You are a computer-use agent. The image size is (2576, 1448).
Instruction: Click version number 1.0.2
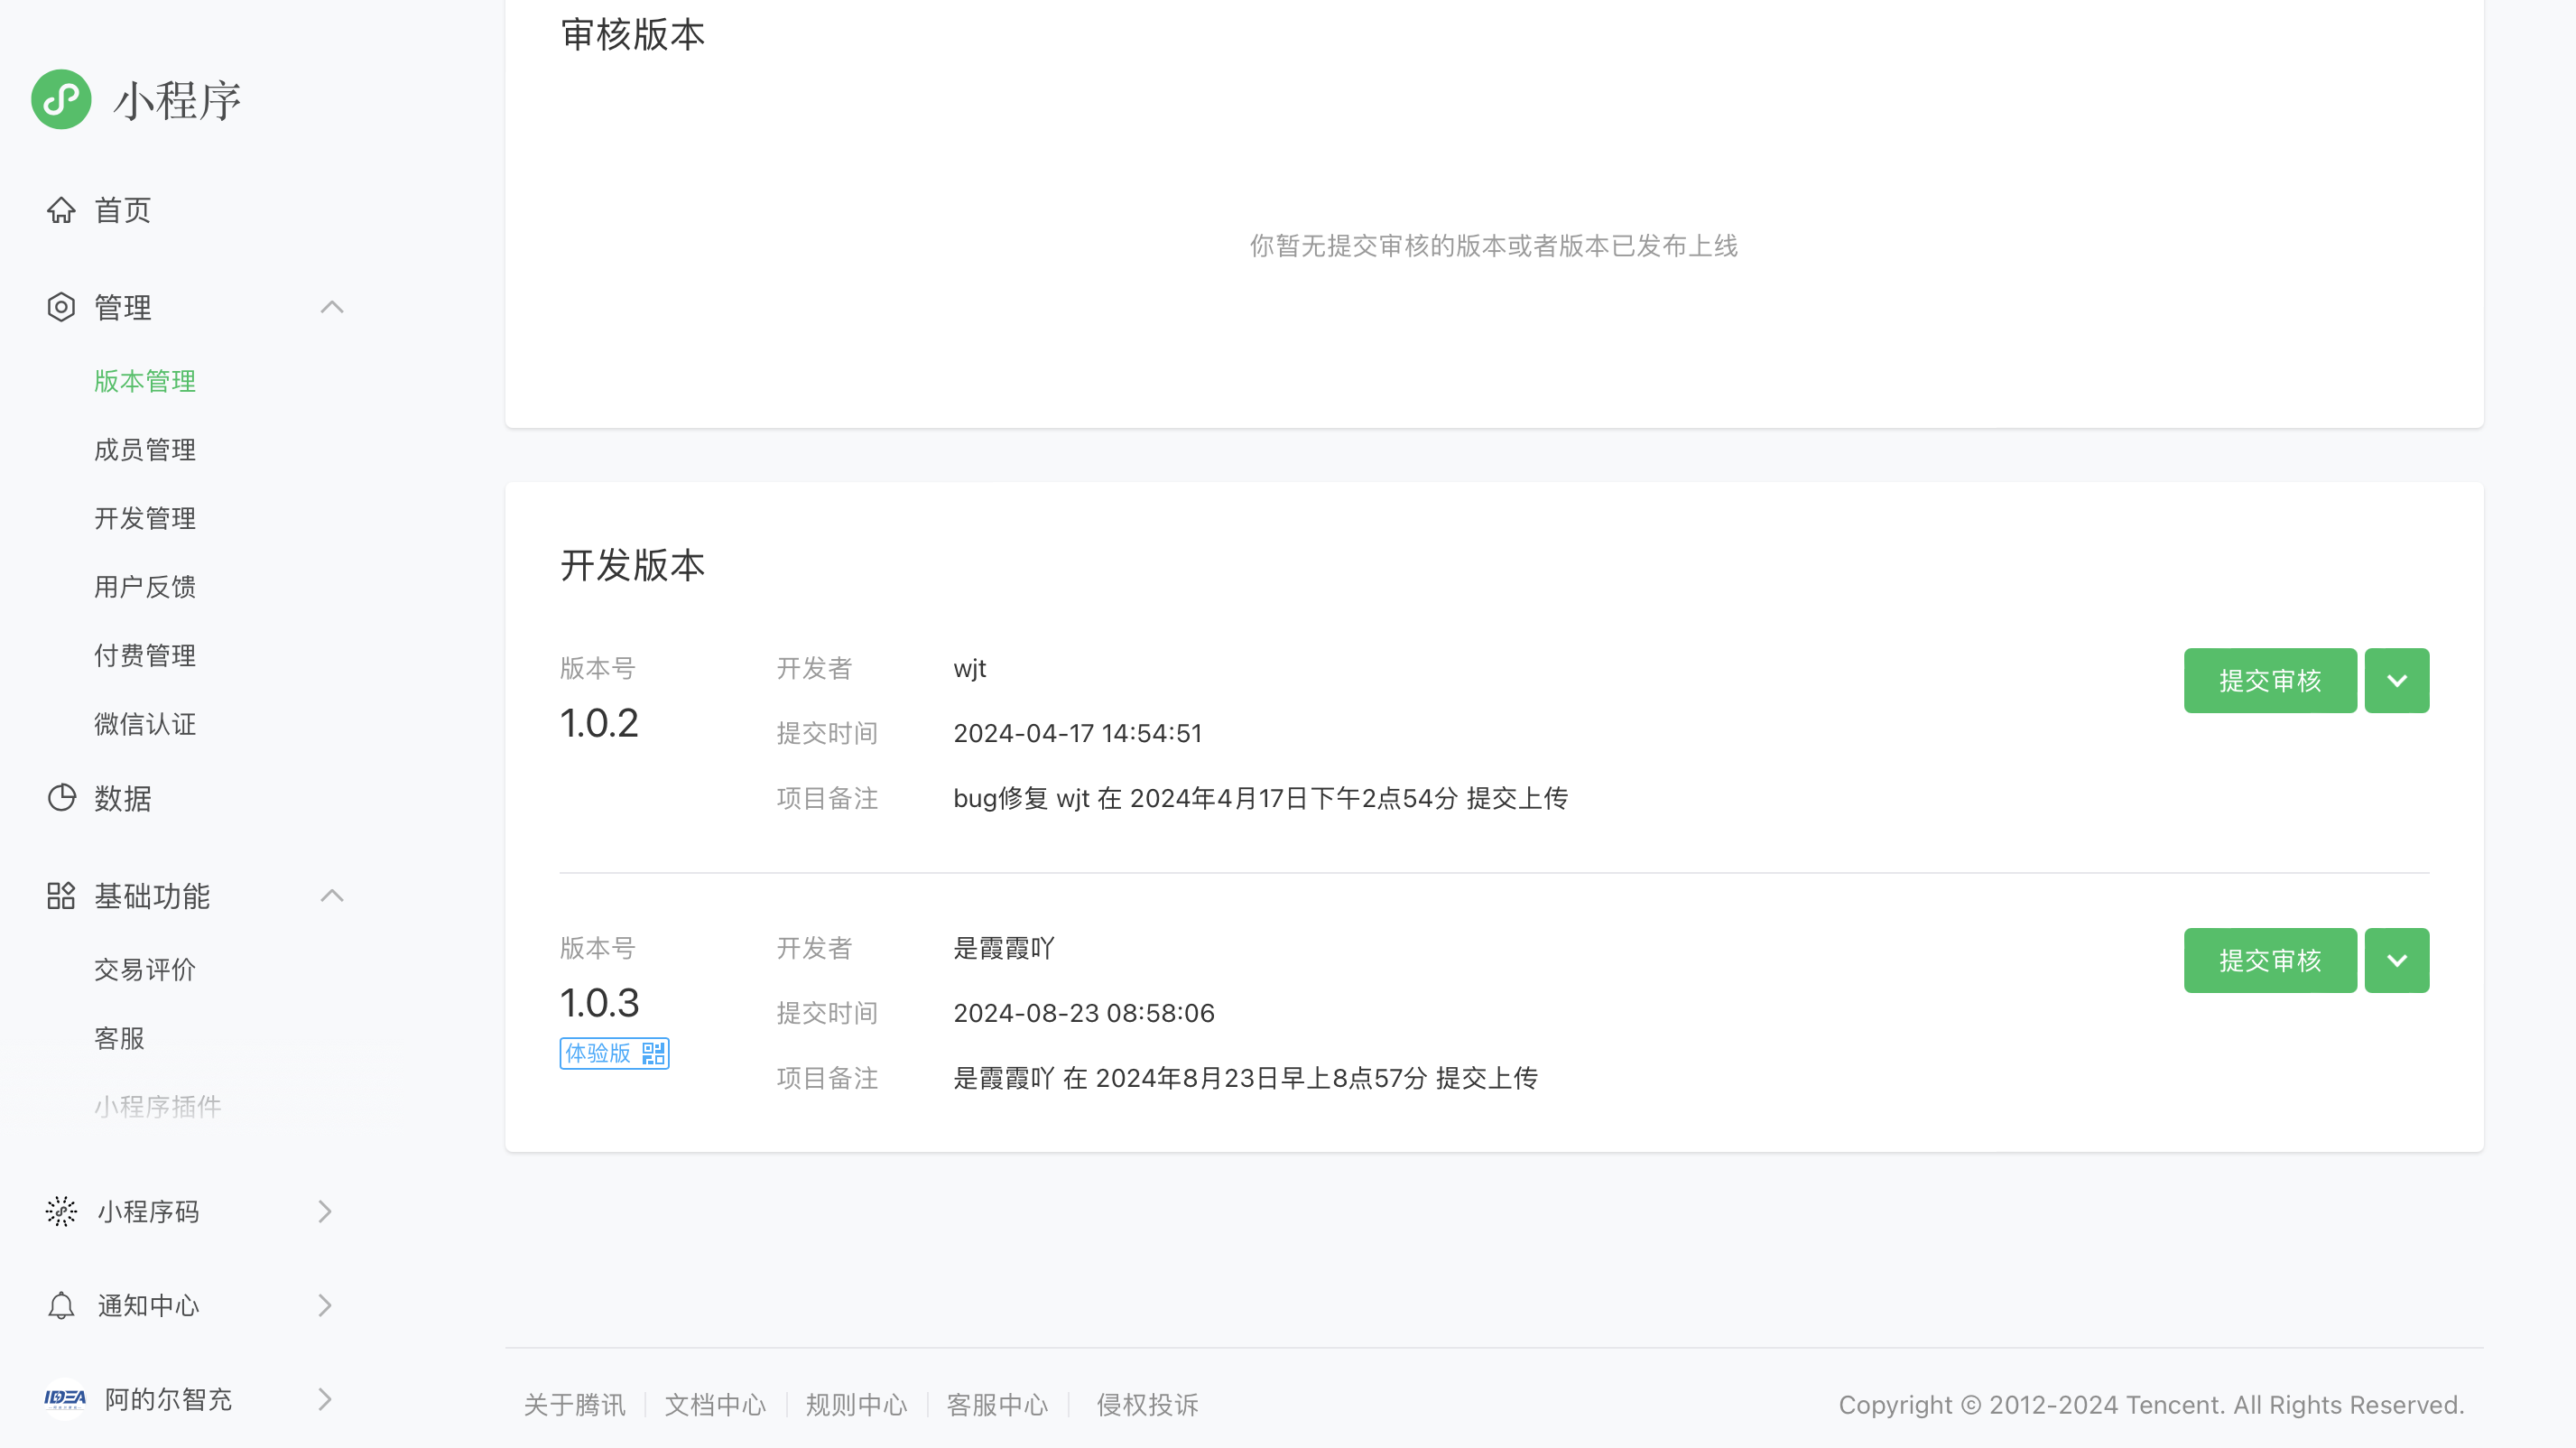[599, 723]
